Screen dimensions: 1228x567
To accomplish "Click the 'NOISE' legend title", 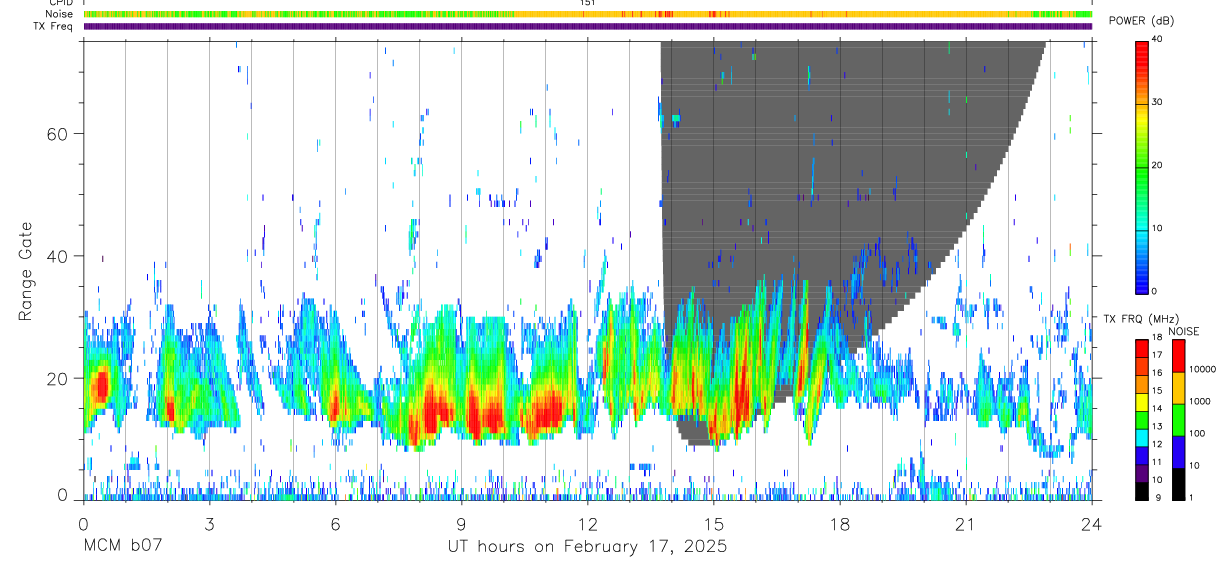I will click(1185, 331).
